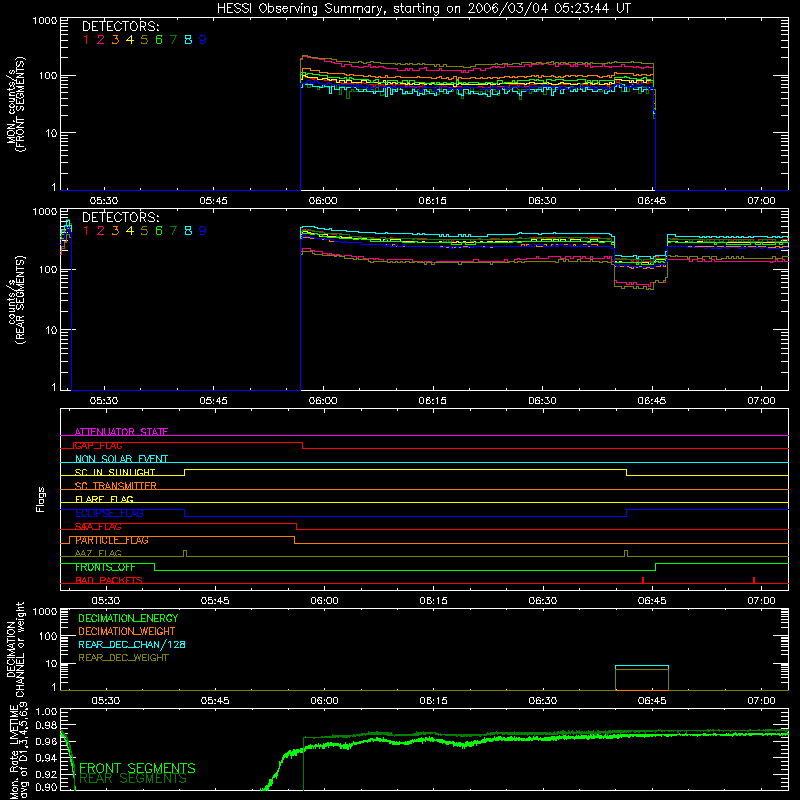Click the FRONTS_OFF flag label

click(x=105, y=567)
